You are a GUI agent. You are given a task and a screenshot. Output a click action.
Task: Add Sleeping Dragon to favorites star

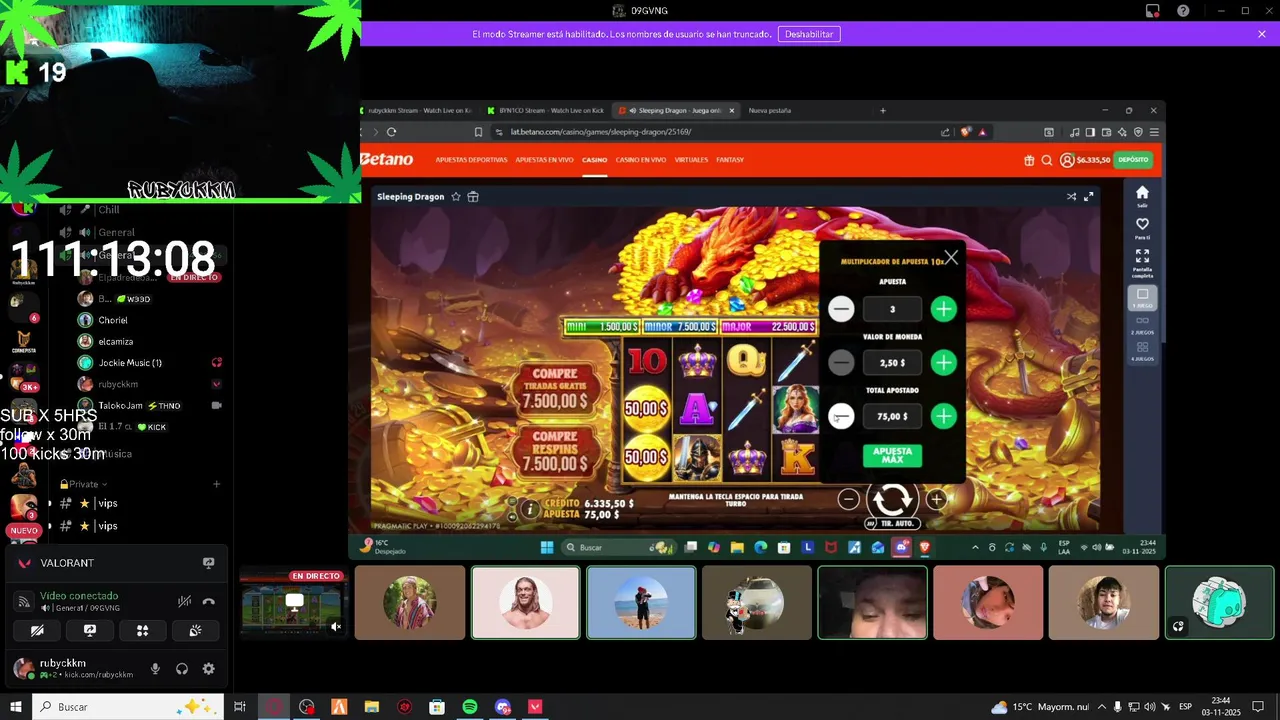(x=456, y=197)
